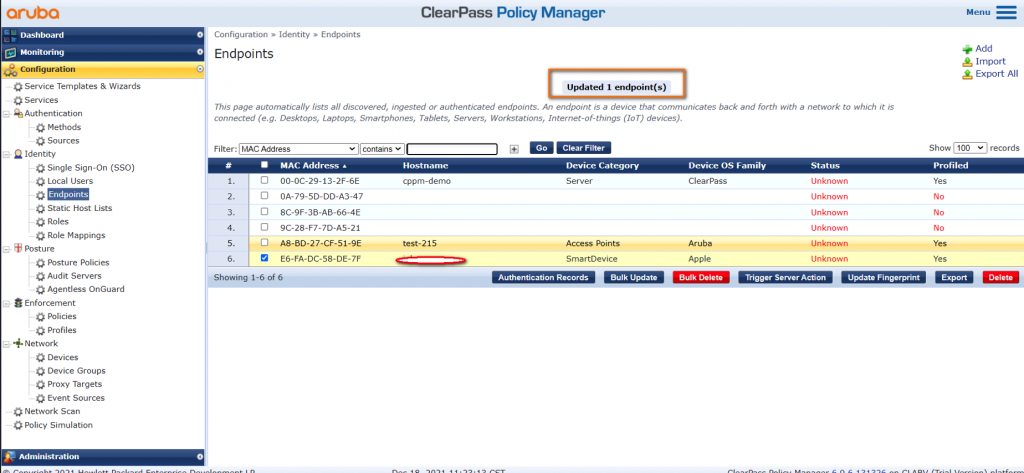The width and height of the screenshot is (1024, 473).
Task: Open Enforcement Profiles in tree
Action: coord(61,331)
